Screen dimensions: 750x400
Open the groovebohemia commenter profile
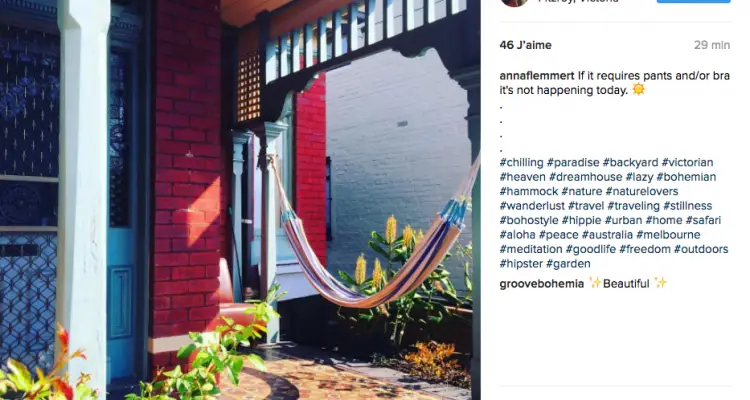pyautogui.click(x=541, y=284)
